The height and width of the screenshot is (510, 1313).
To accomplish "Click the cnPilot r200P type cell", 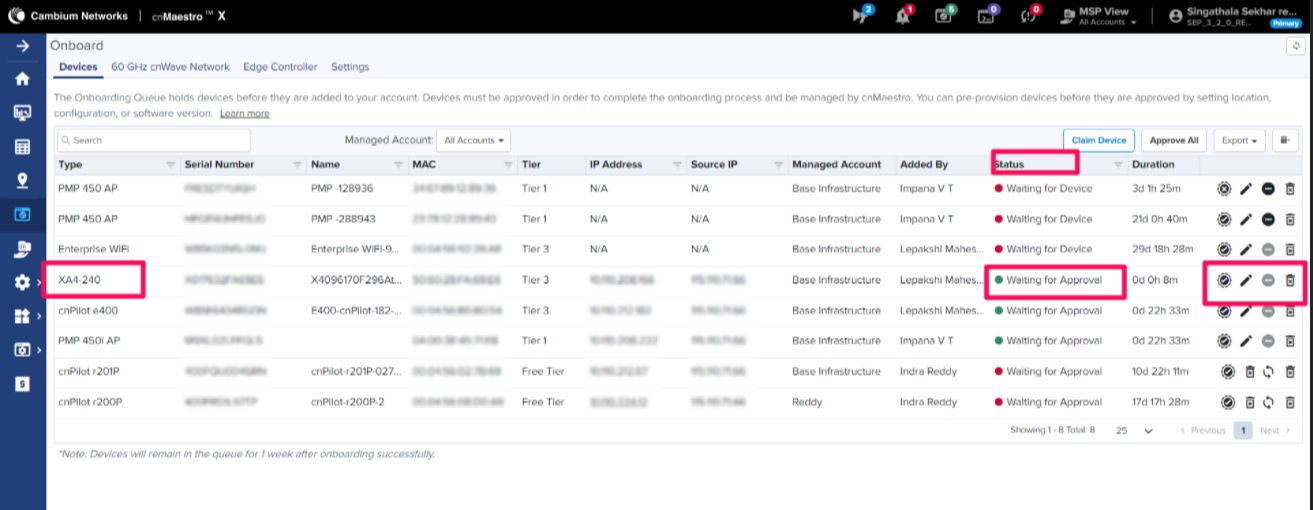I will click(x=89, y=402).
